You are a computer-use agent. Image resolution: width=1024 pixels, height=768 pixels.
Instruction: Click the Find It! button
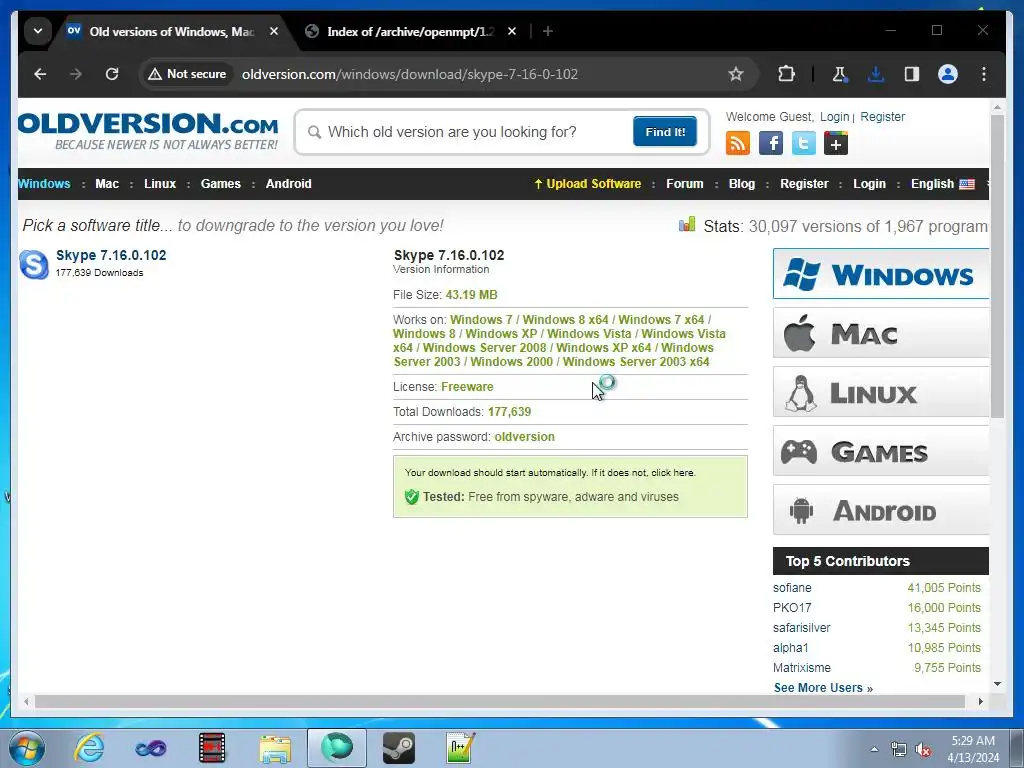[665, 132]
